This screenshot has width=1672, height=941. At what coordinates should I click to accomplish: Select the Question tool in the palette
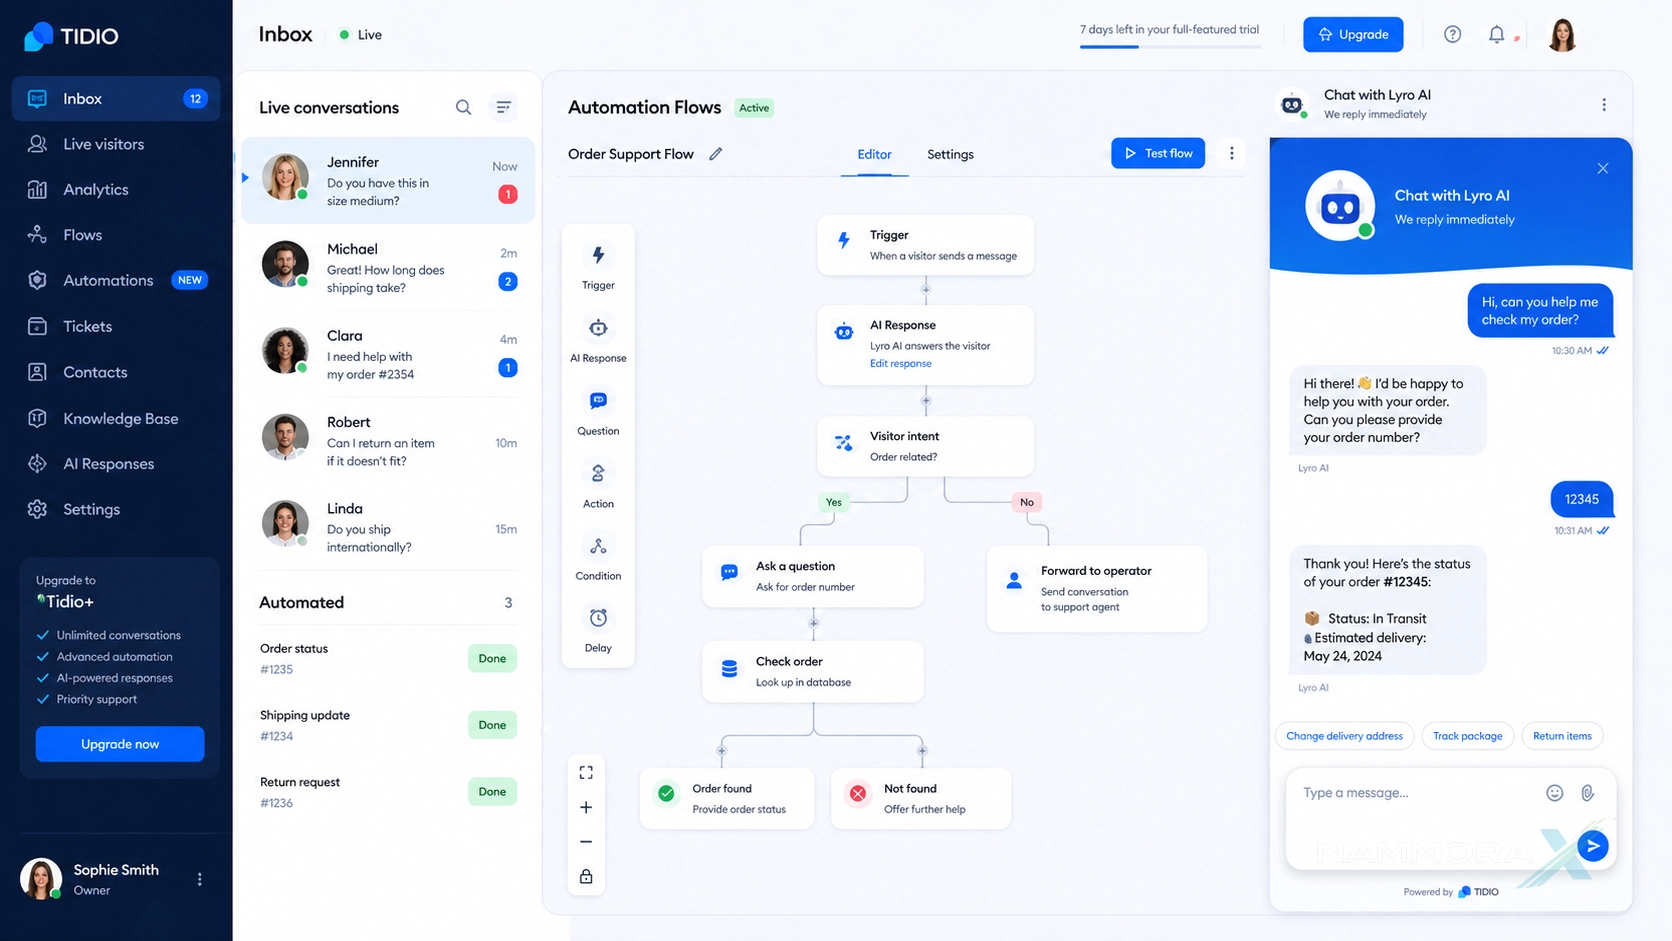(598, 412)
